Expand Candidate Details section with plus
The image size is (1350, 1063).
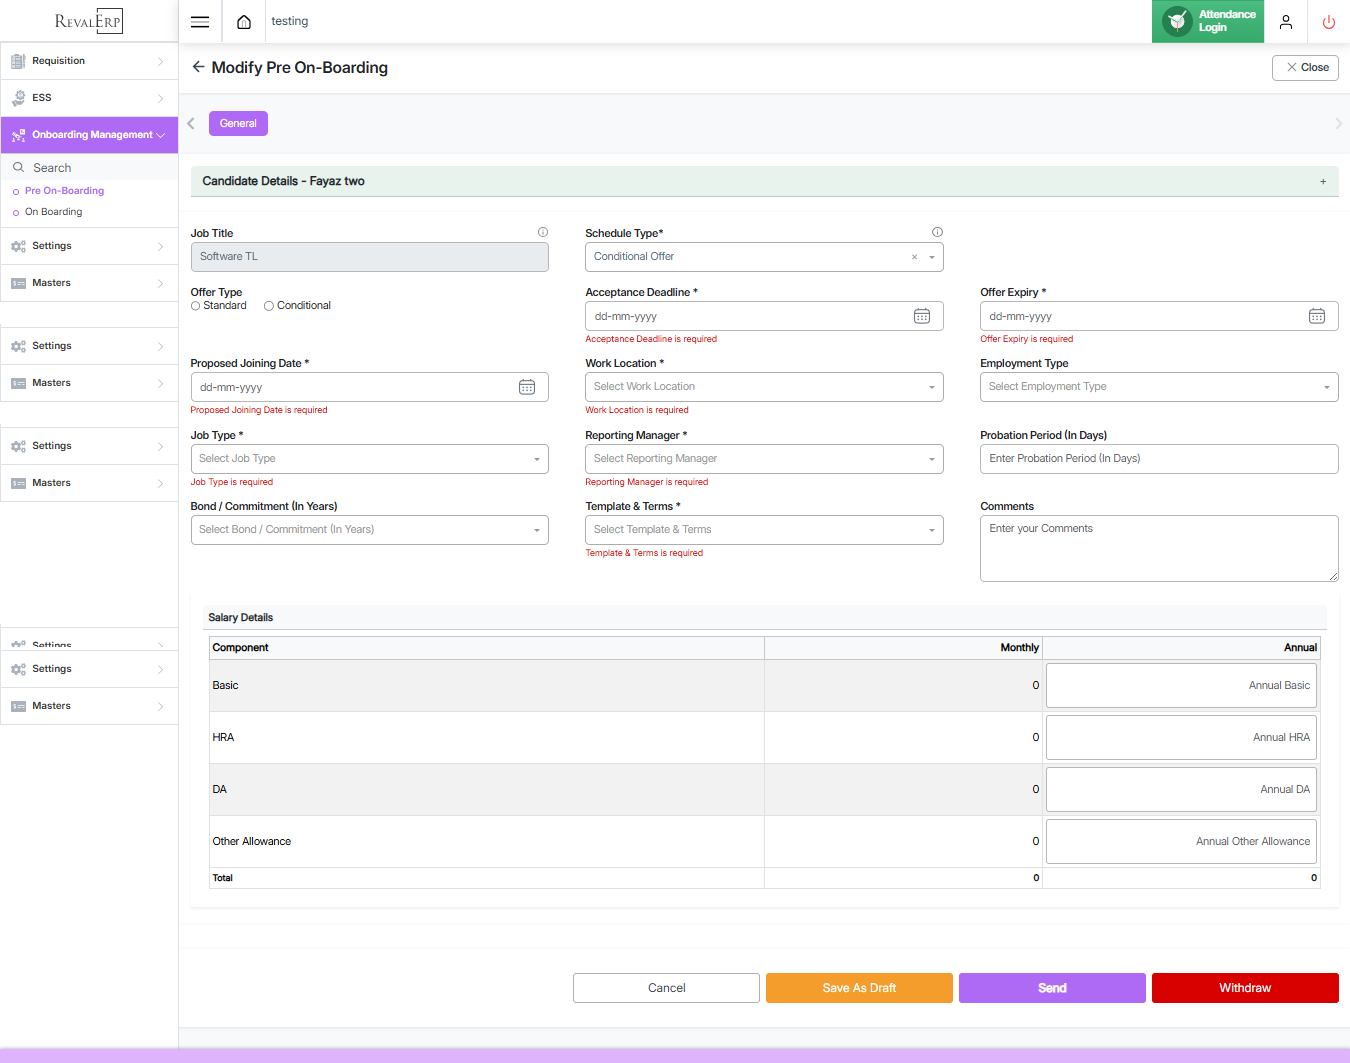[1323, 182]
